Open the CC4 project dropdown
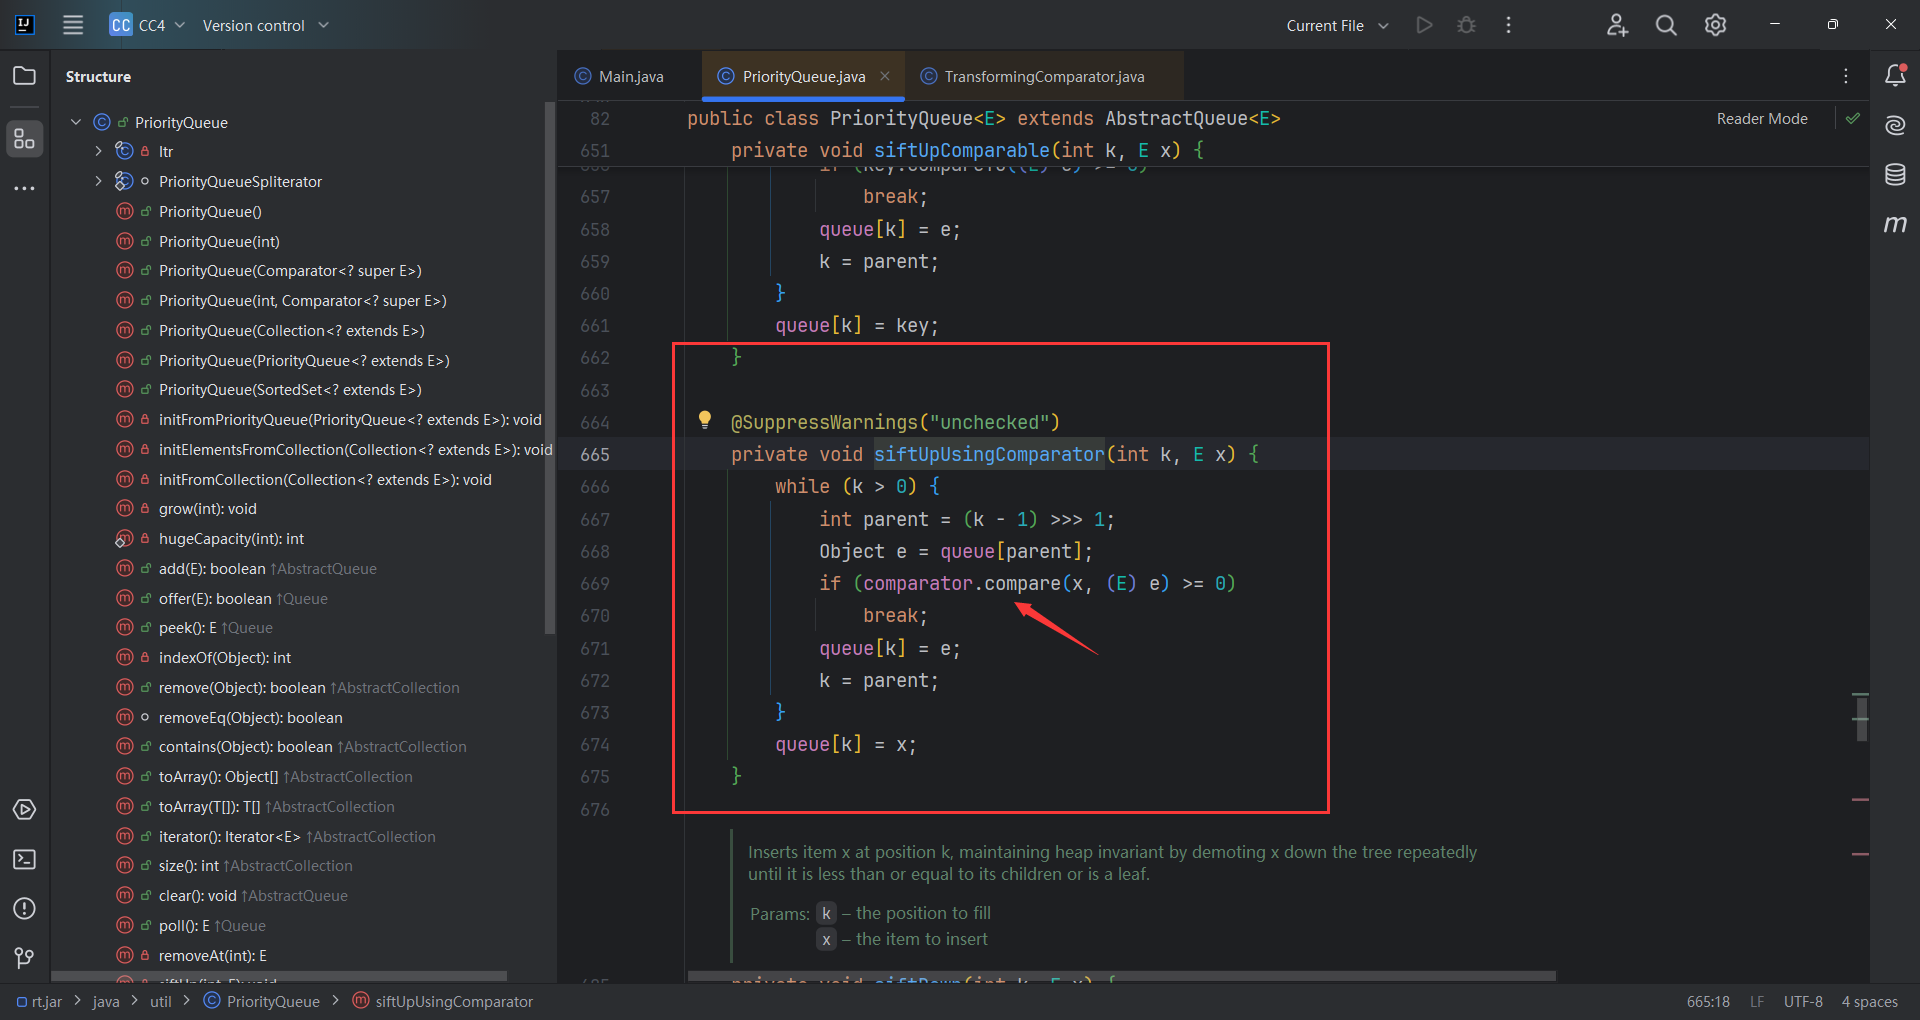 [148, 25]
